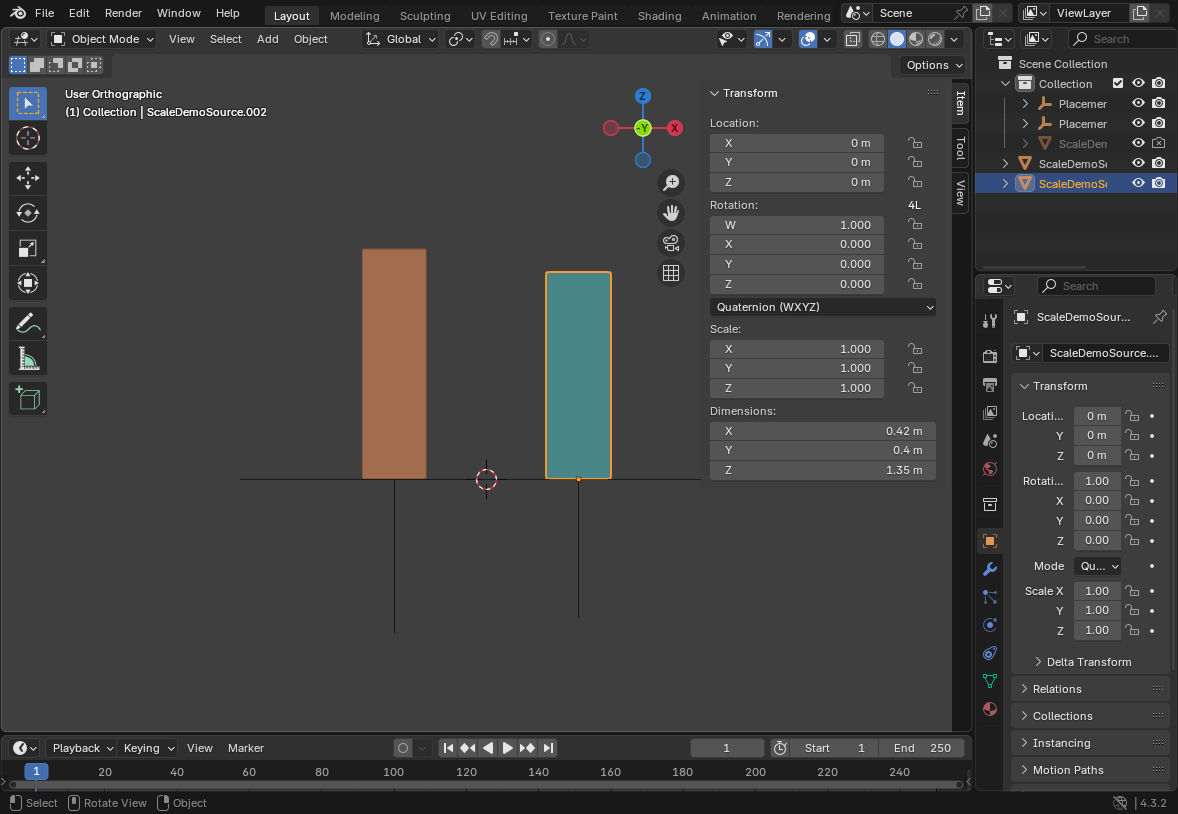The width and height of the screenshot is (1178, 814).
Task: Collapse the Collection tree in outliner
Action: pyautogui.click(x=1005, y=83)
